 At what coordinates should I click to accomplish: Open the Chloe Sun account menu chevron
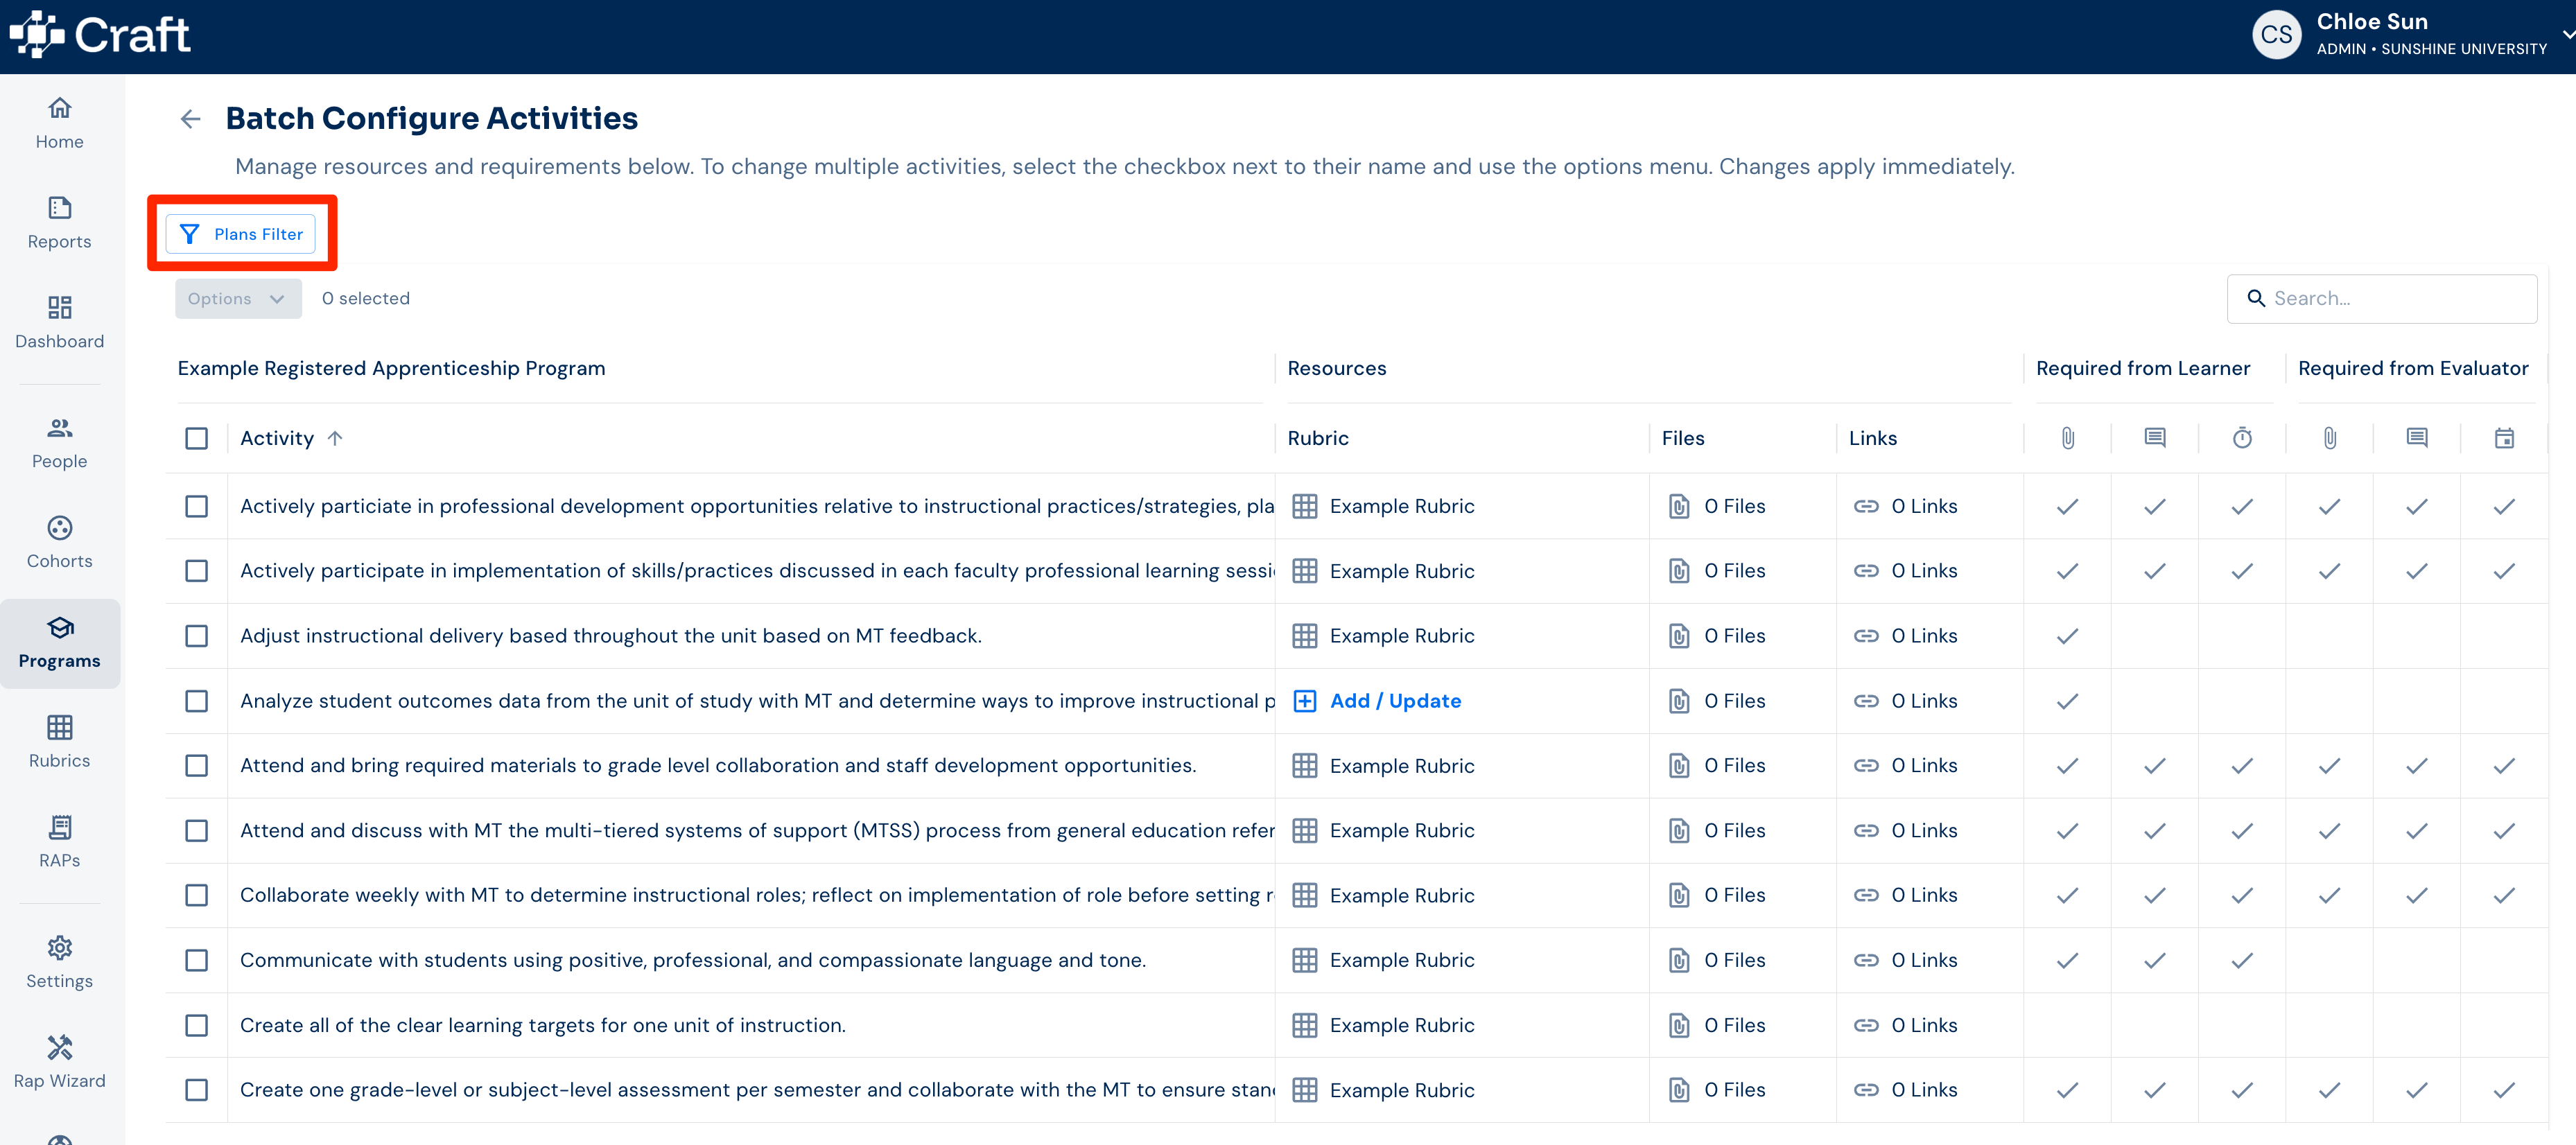(x=2567, y=35)
